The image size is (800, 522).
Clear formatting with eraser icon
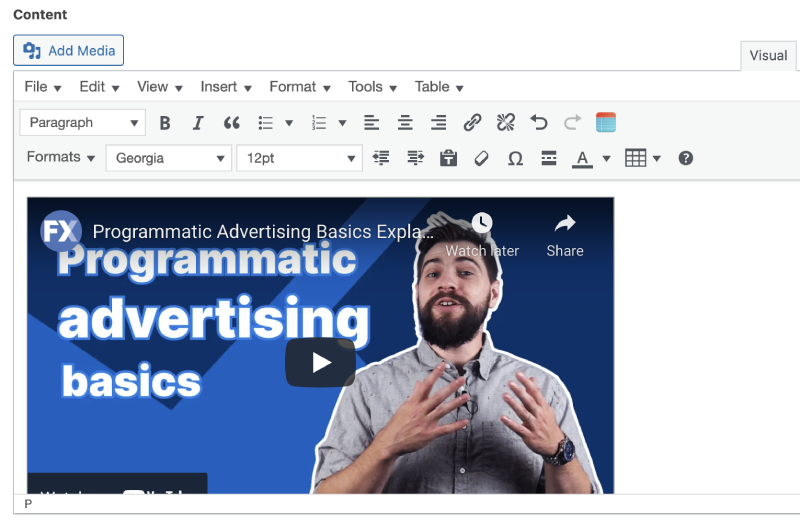pyautogui.click(x=482, y=158)
